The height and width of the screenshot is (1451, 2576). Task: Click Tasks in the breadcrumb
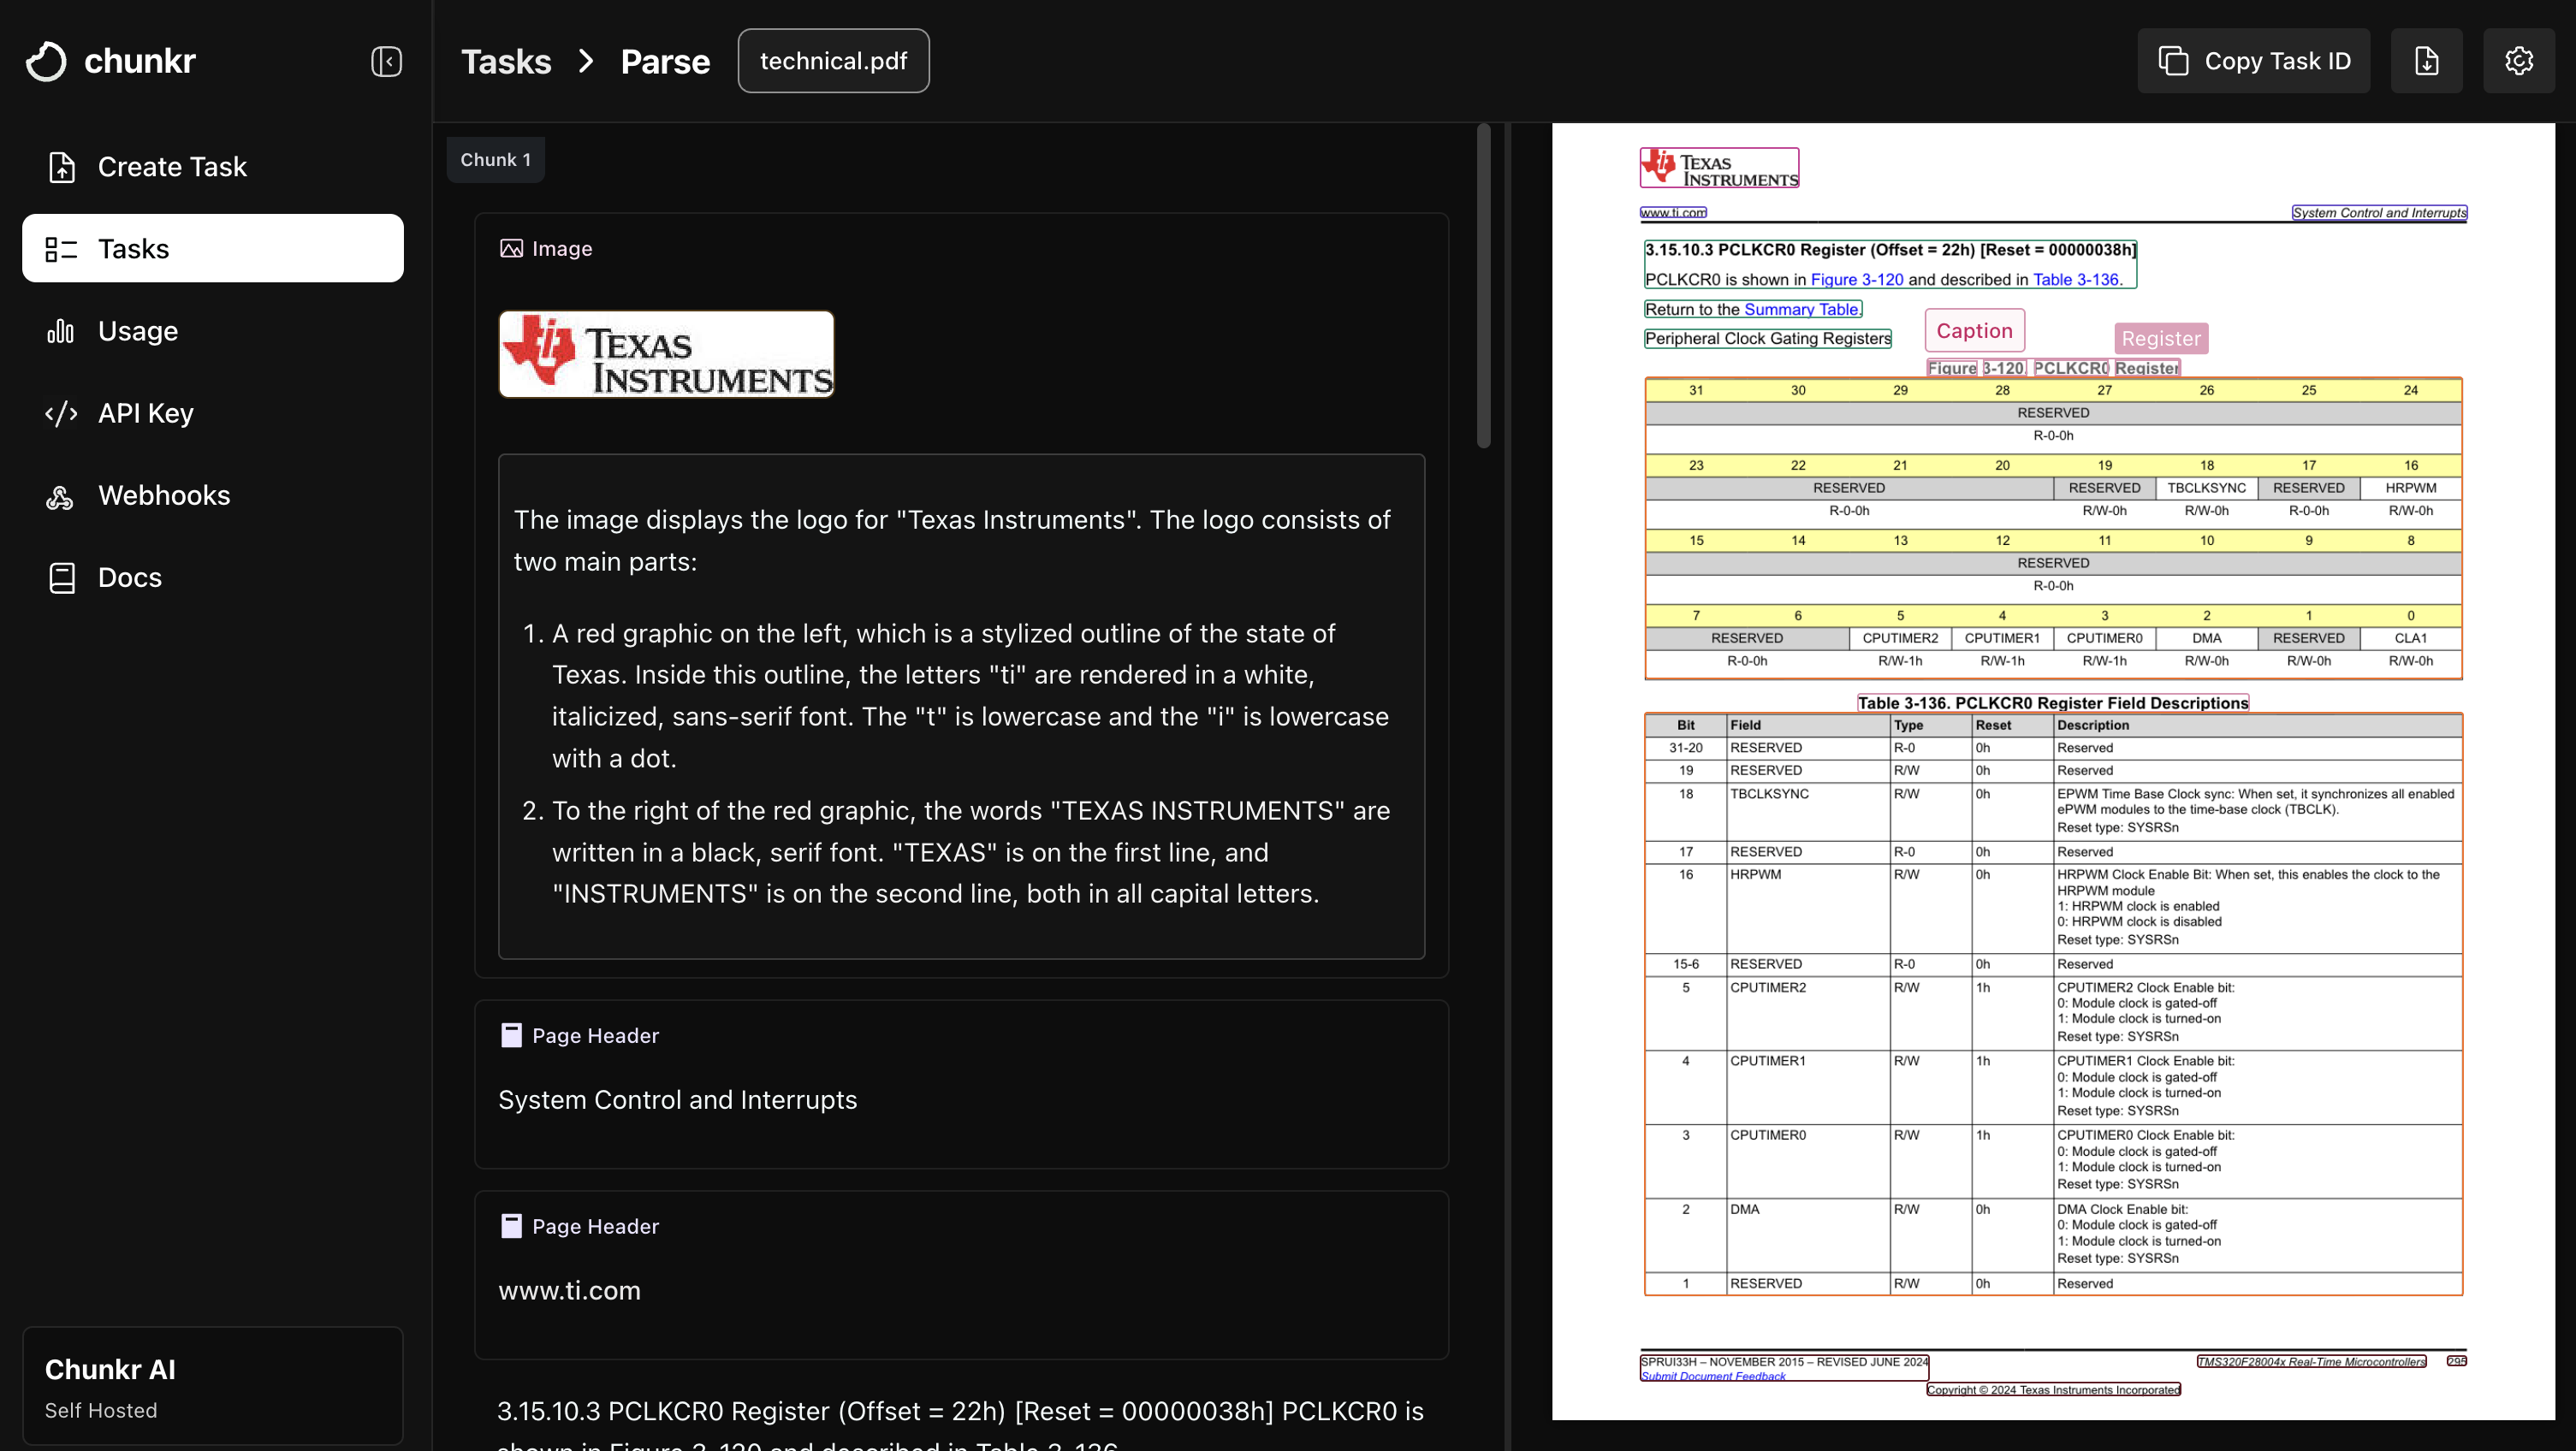pyautogui.click(x=506, y=61)
